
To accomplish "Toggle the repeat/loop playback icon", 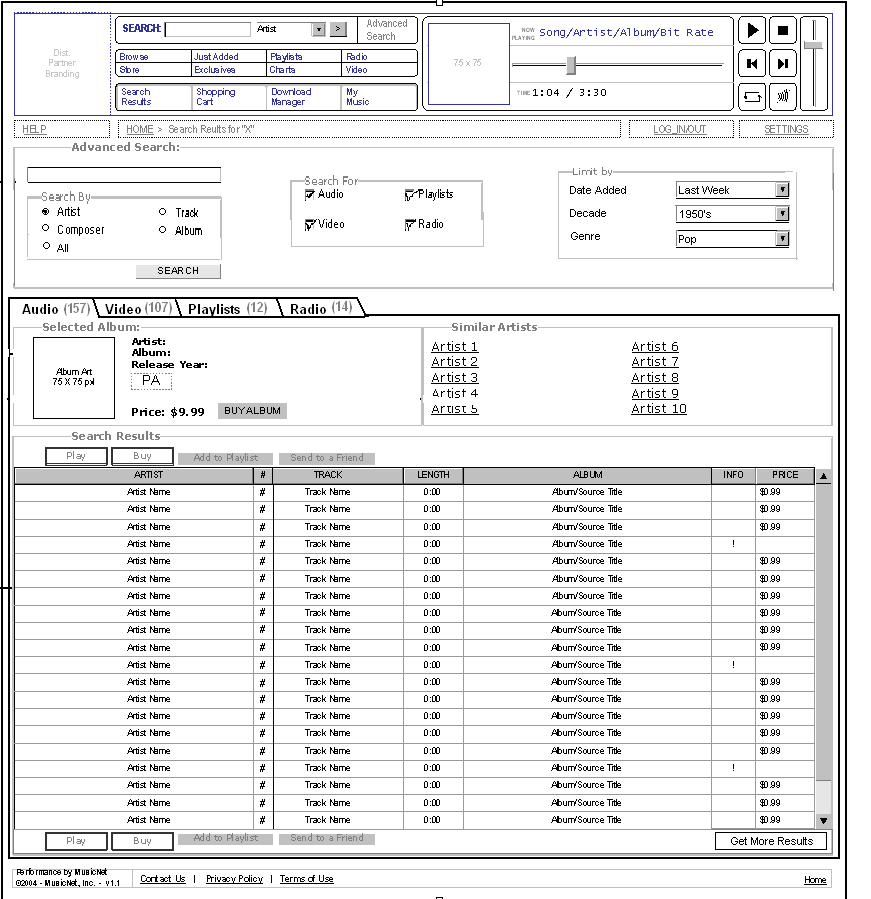I will point(752,95).
